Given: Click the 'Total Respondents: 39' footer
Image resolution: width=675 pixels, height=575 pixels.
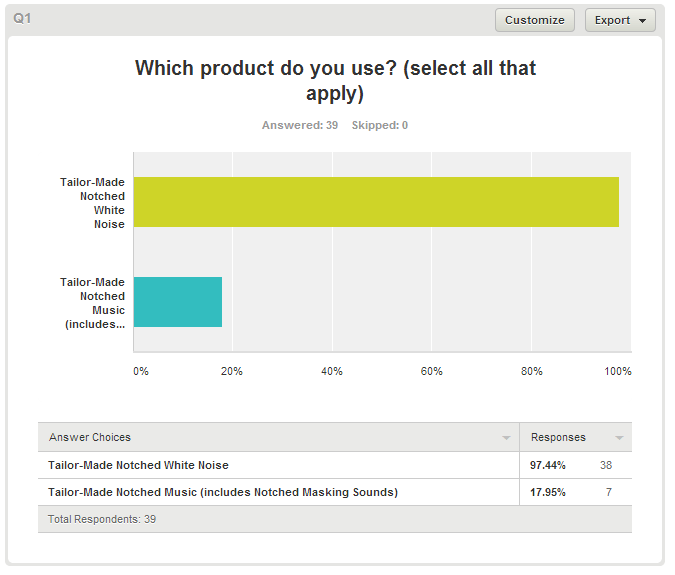Looking at the screenshot, I should pyautogui.click(x=102, y=519).
